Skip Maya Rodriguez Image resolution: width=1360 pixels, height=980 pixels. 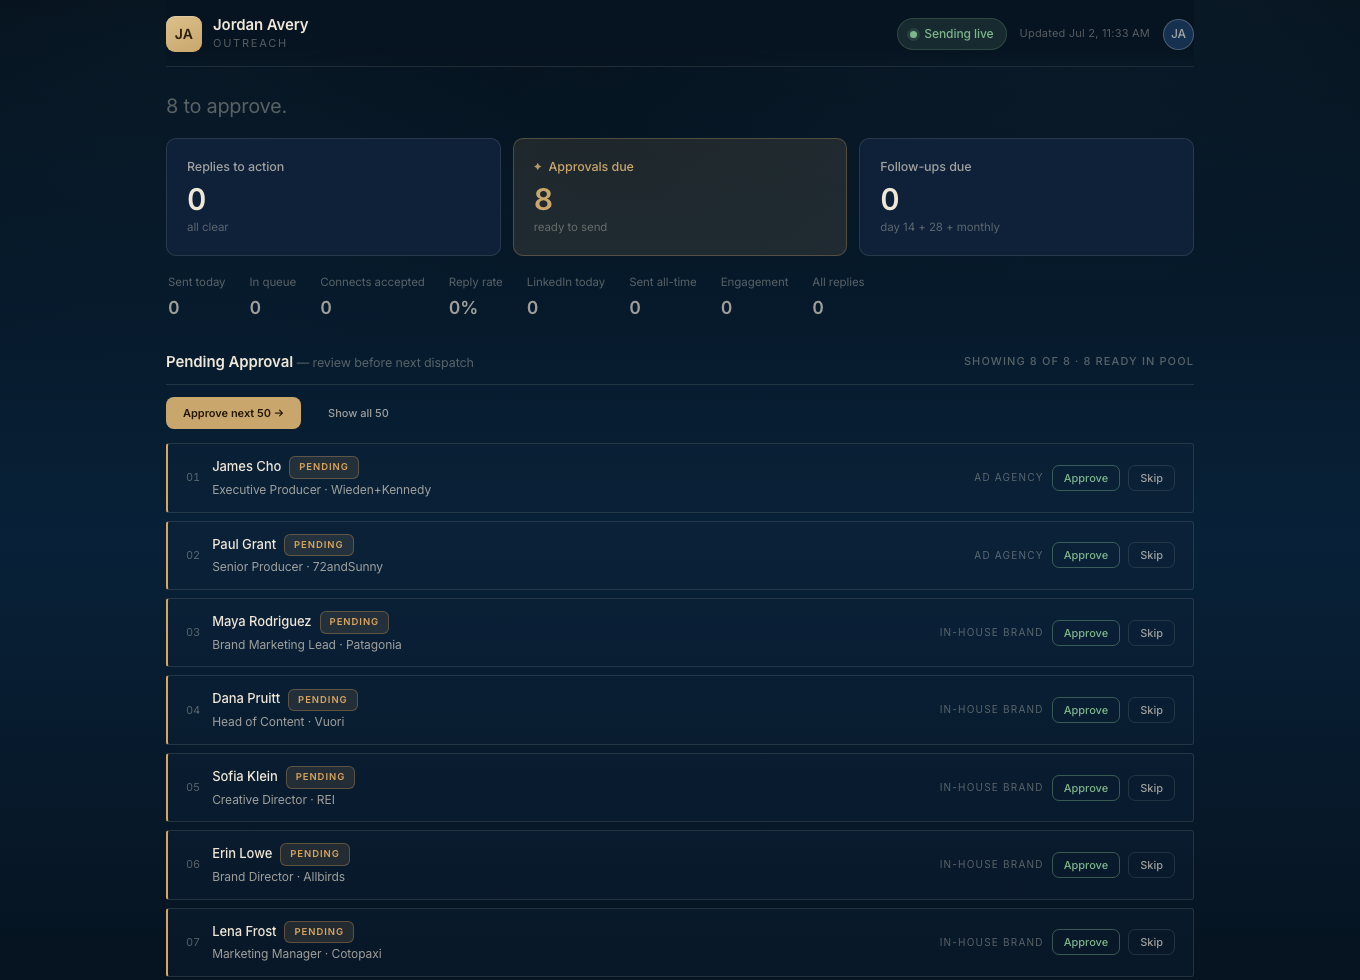[x=1151, y=633]
